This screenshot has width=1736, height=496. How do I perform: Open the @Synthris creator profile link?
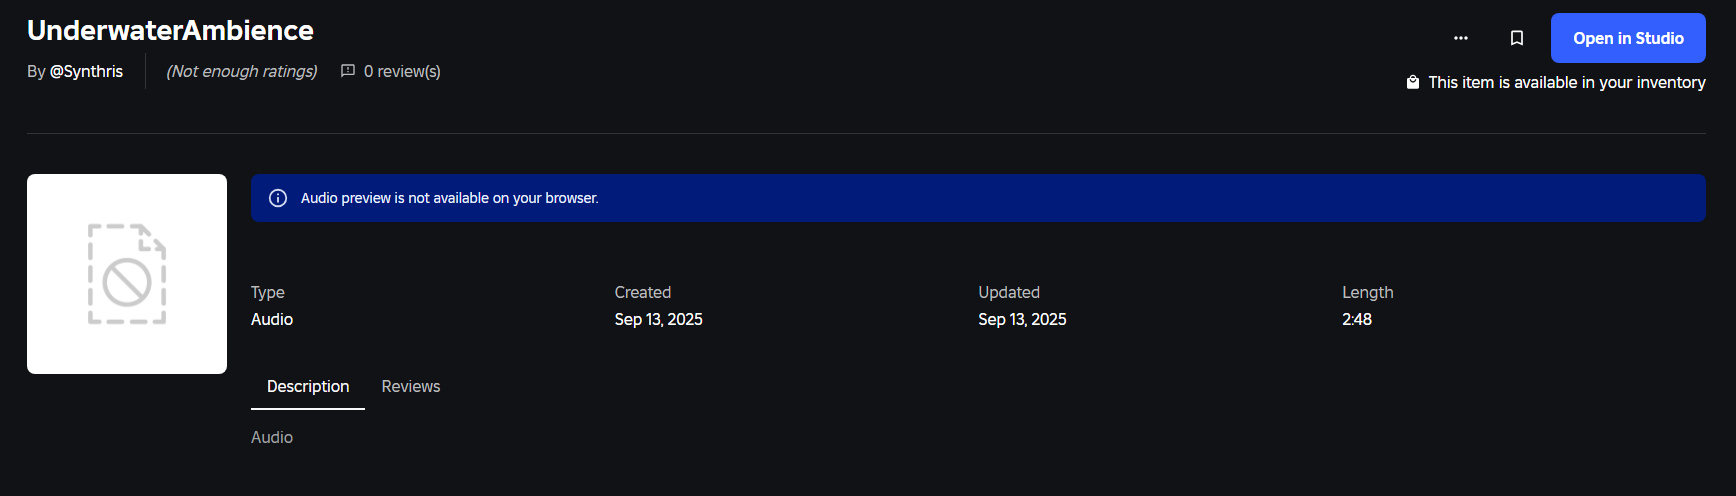[x=86, y=71]
